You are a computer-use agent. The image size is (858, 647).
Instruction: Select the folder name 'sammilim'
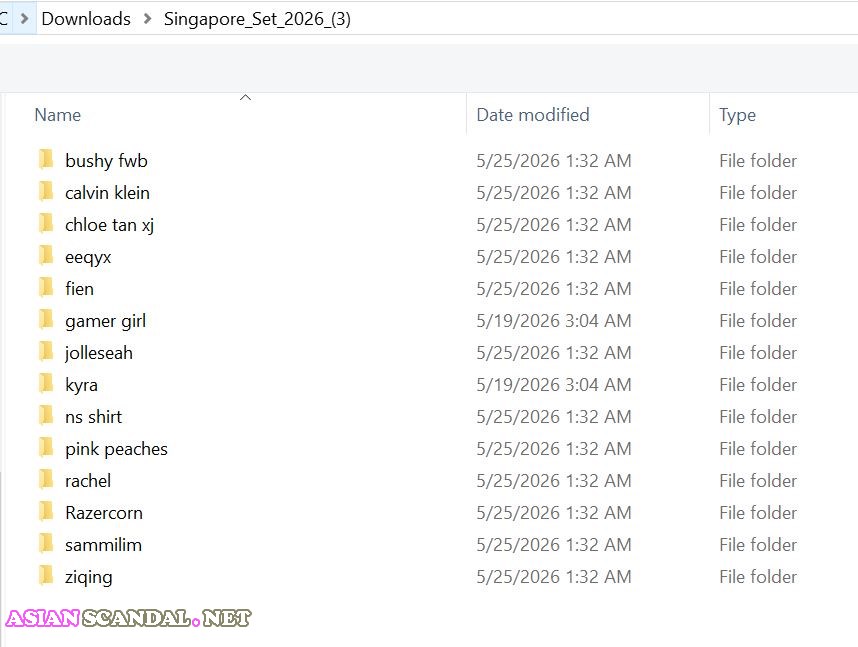tap(103, 545)
